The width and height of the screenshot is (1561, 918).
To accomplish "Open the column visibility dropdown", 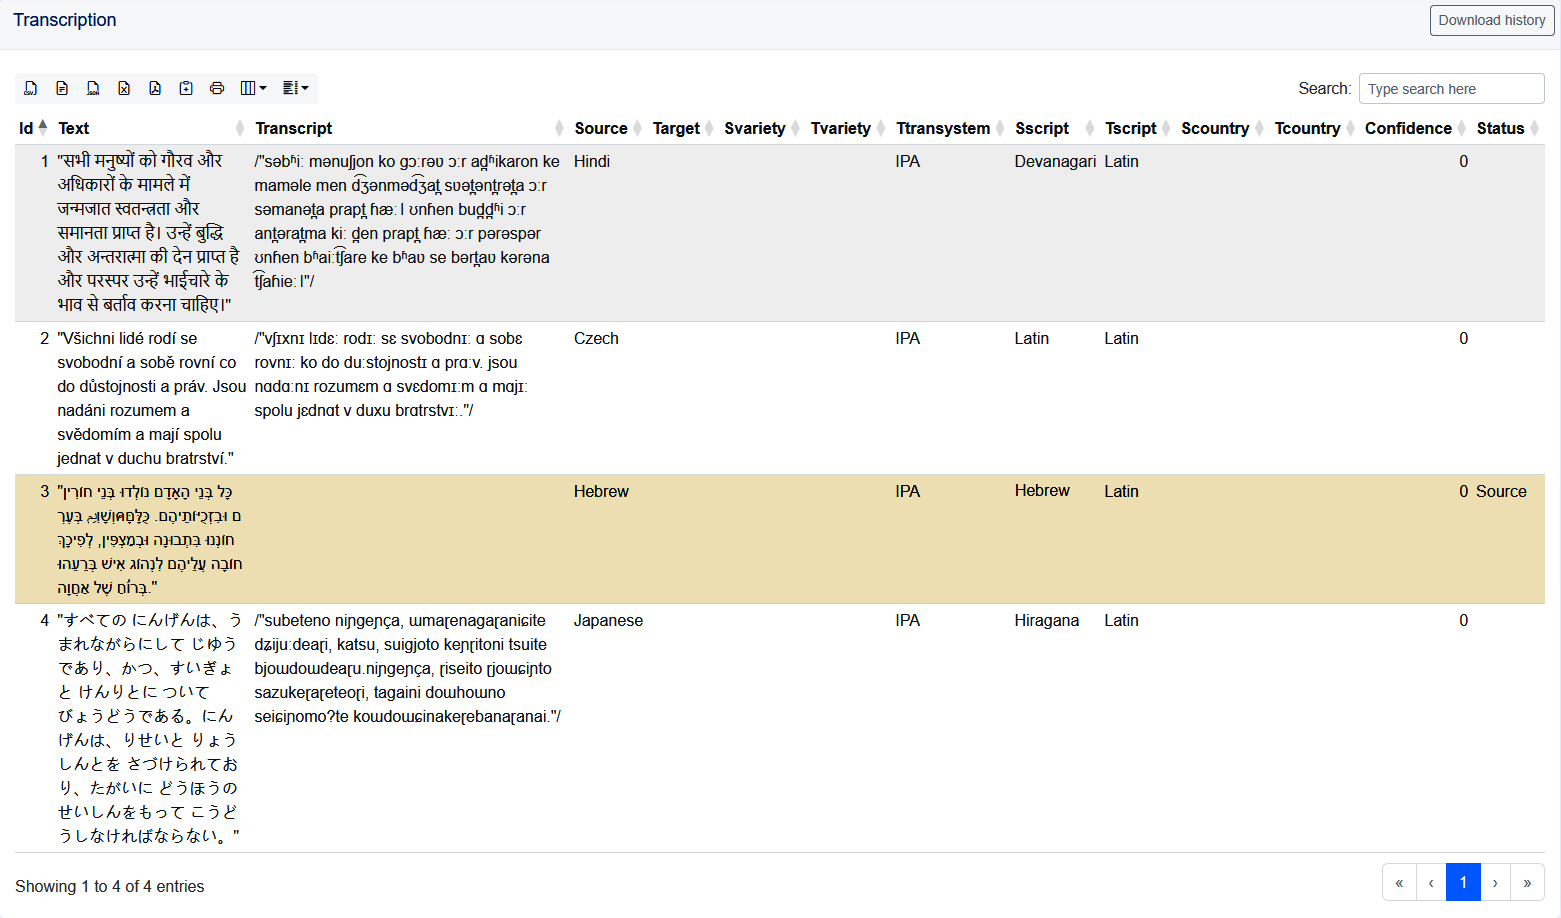I will [254, 88].
